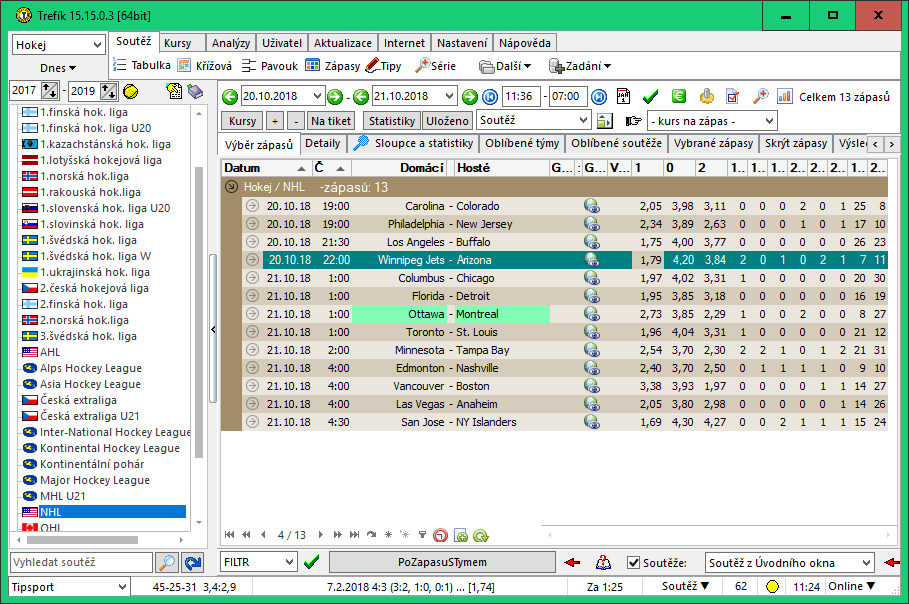Click the yellow tennis ball icon beside years
This screenshot has height=604, width=909.
[x=131, y=91]
